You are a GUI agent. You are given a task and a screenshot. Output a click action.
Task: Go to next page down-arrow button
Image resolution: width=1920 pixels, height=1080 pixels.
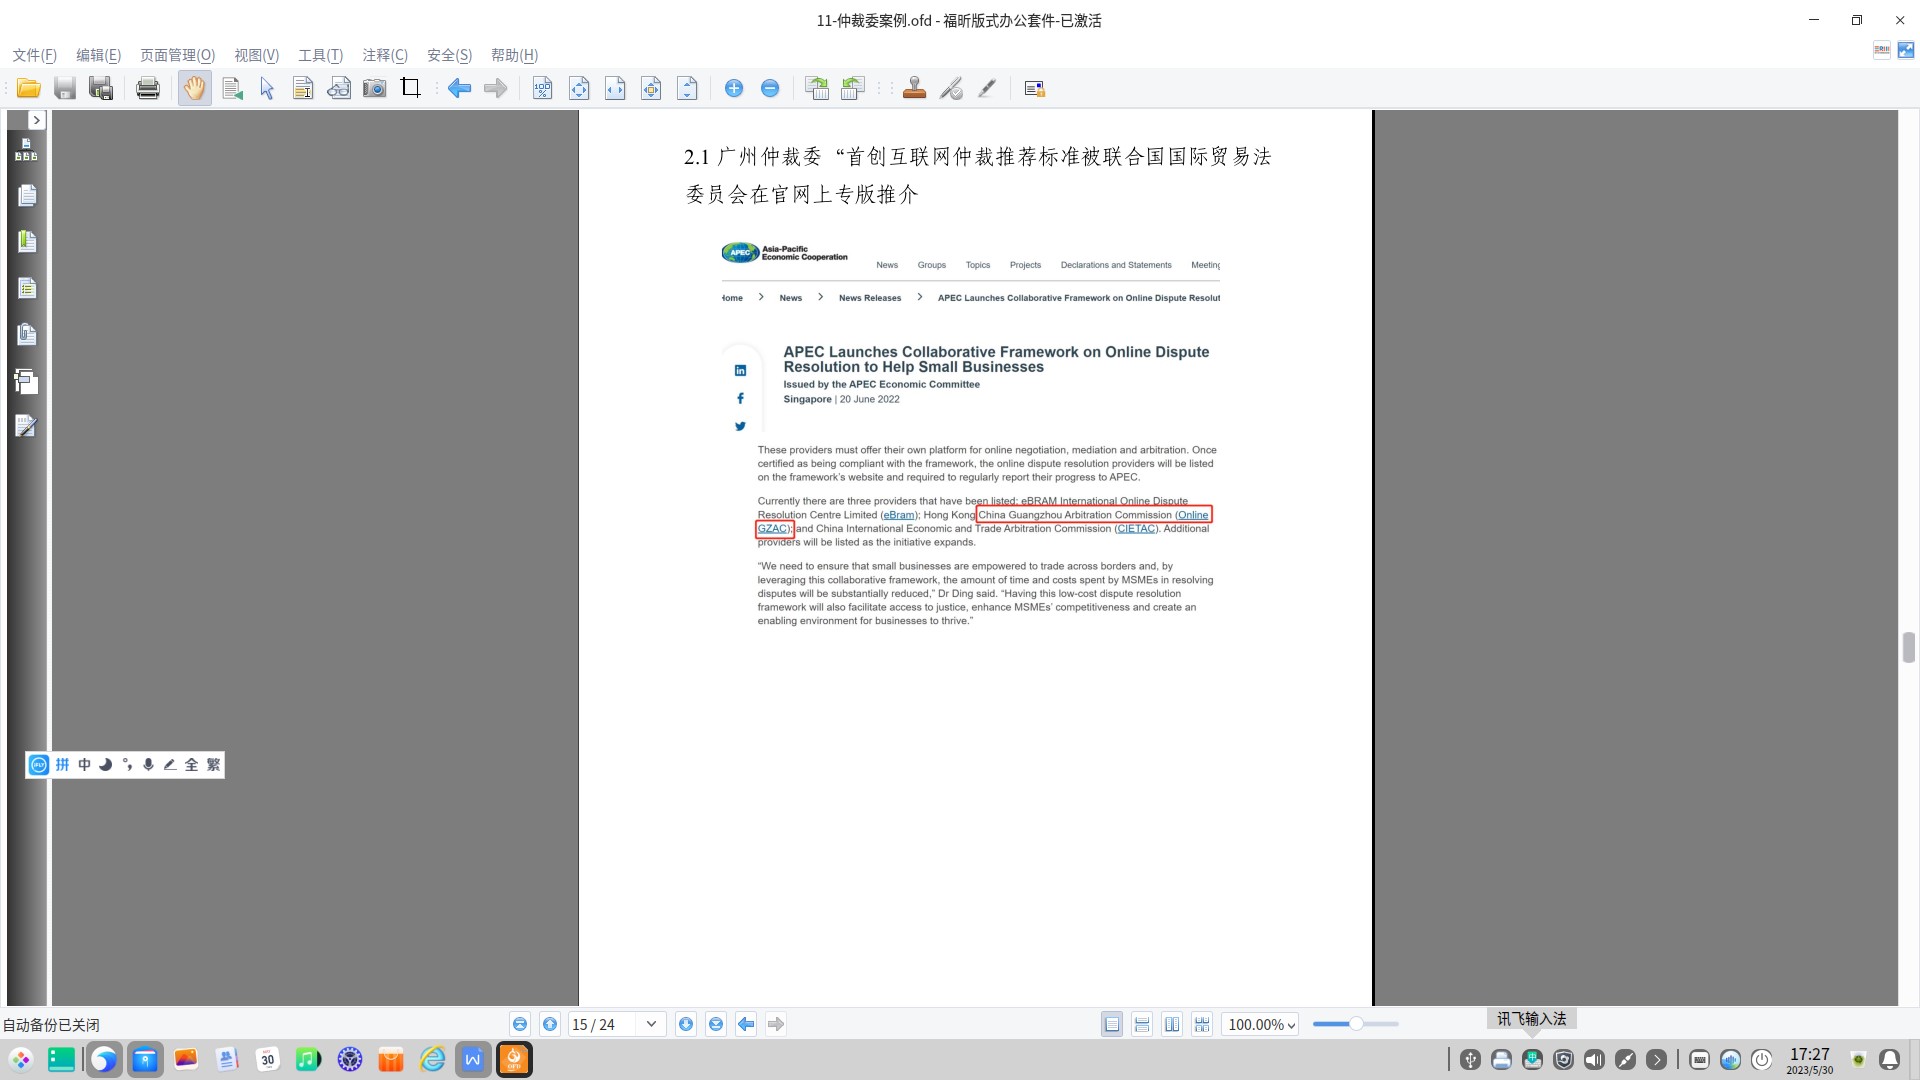pyautogui.click(x=686, y=1024)
